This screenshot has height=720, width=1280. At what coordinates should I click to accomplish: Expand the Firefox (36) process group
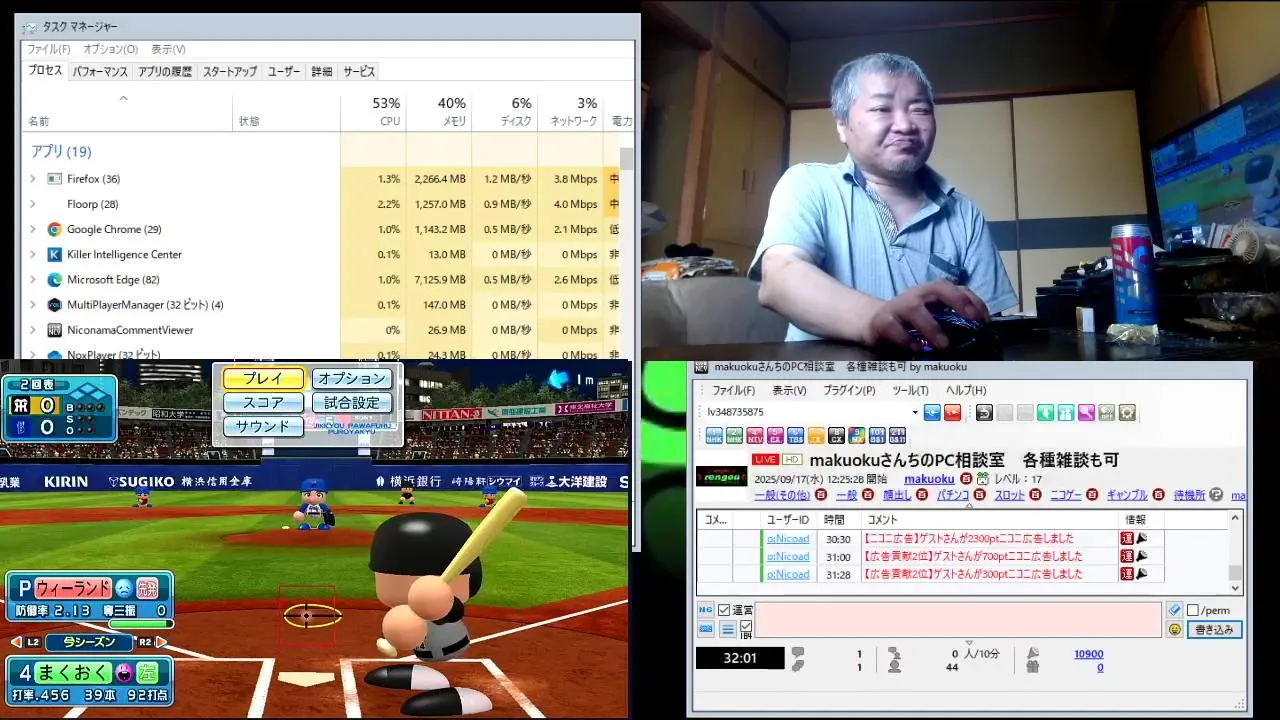click(32, 179)
